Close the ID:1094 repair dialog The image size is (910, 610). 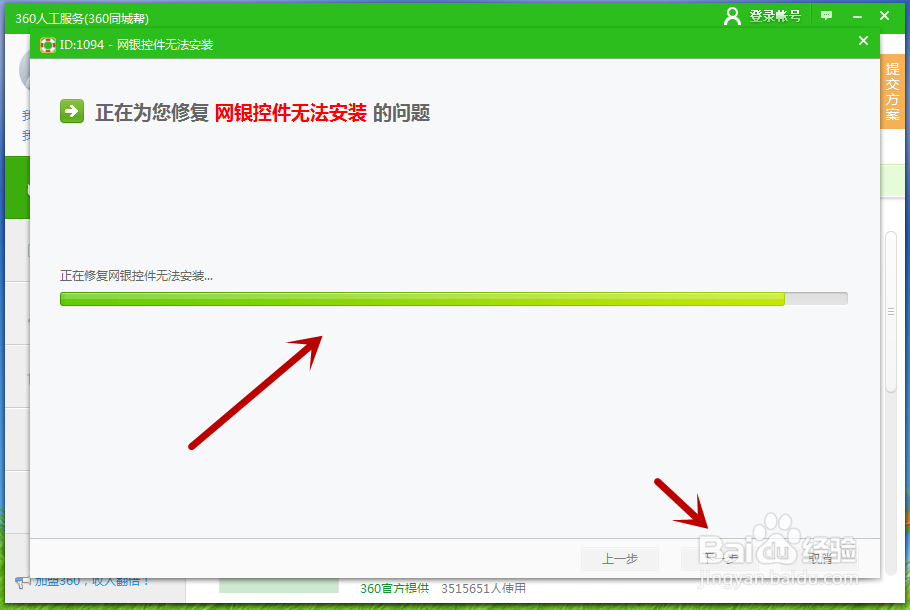tap(863, 41)
